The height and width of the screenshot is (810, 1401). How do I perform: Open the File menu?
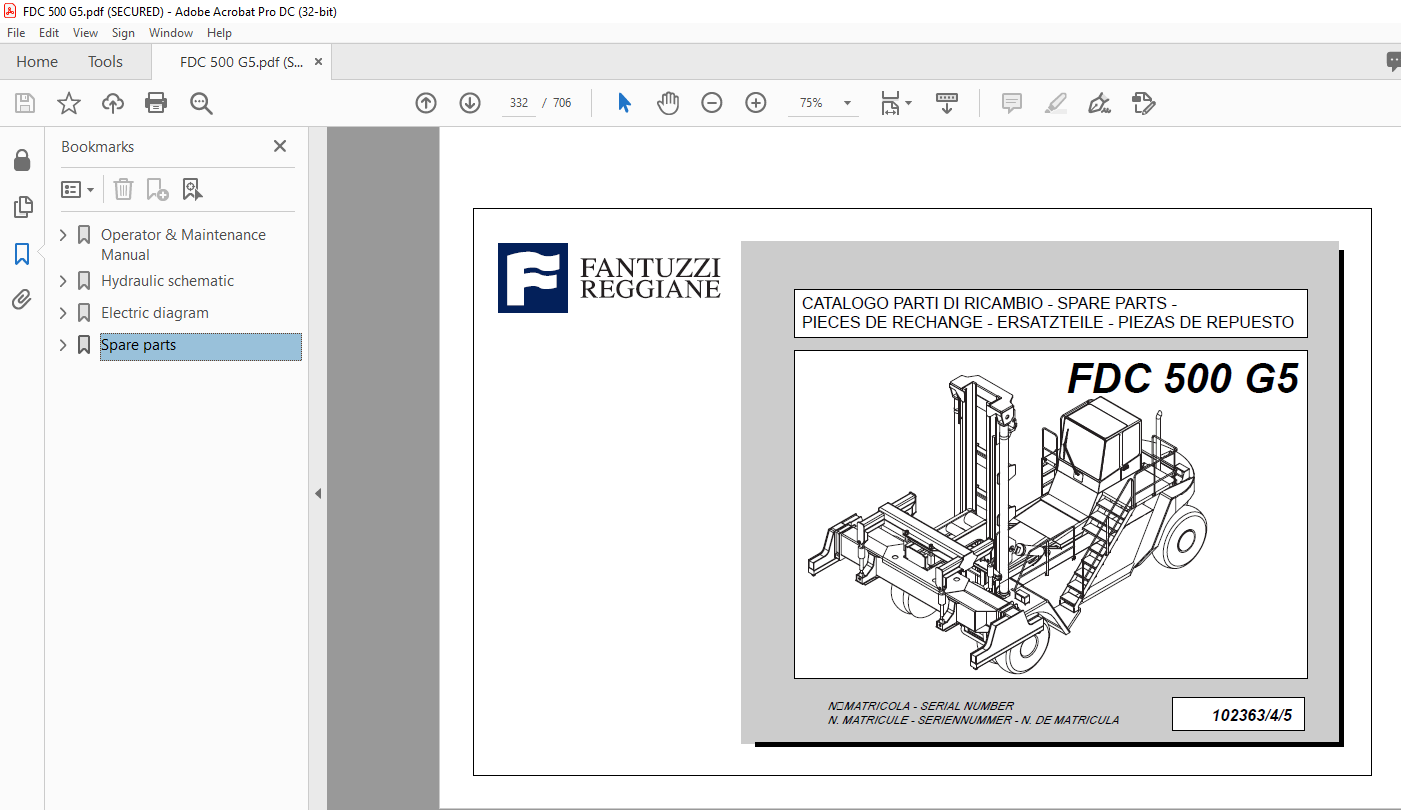tap(16, 33)
